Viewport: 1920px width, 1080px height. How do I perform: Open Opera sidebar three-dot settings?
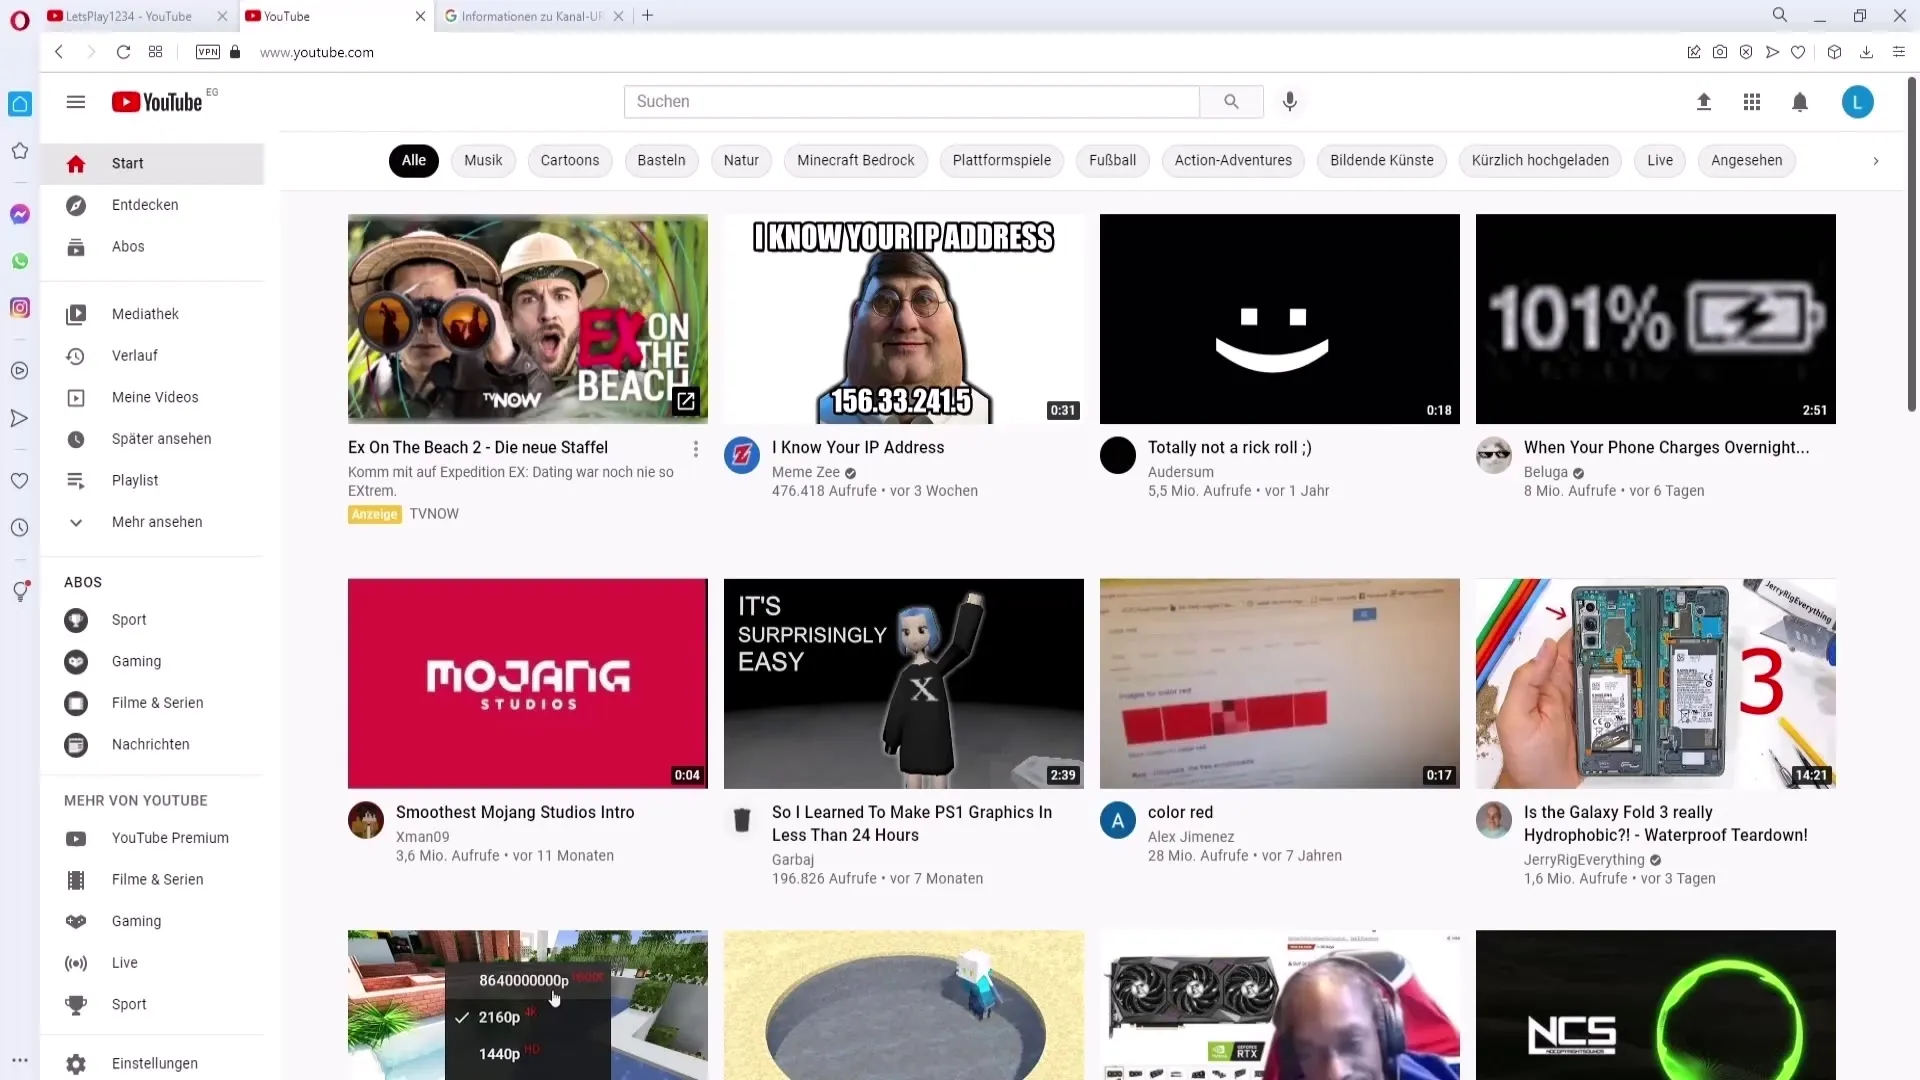point(20,1060)
